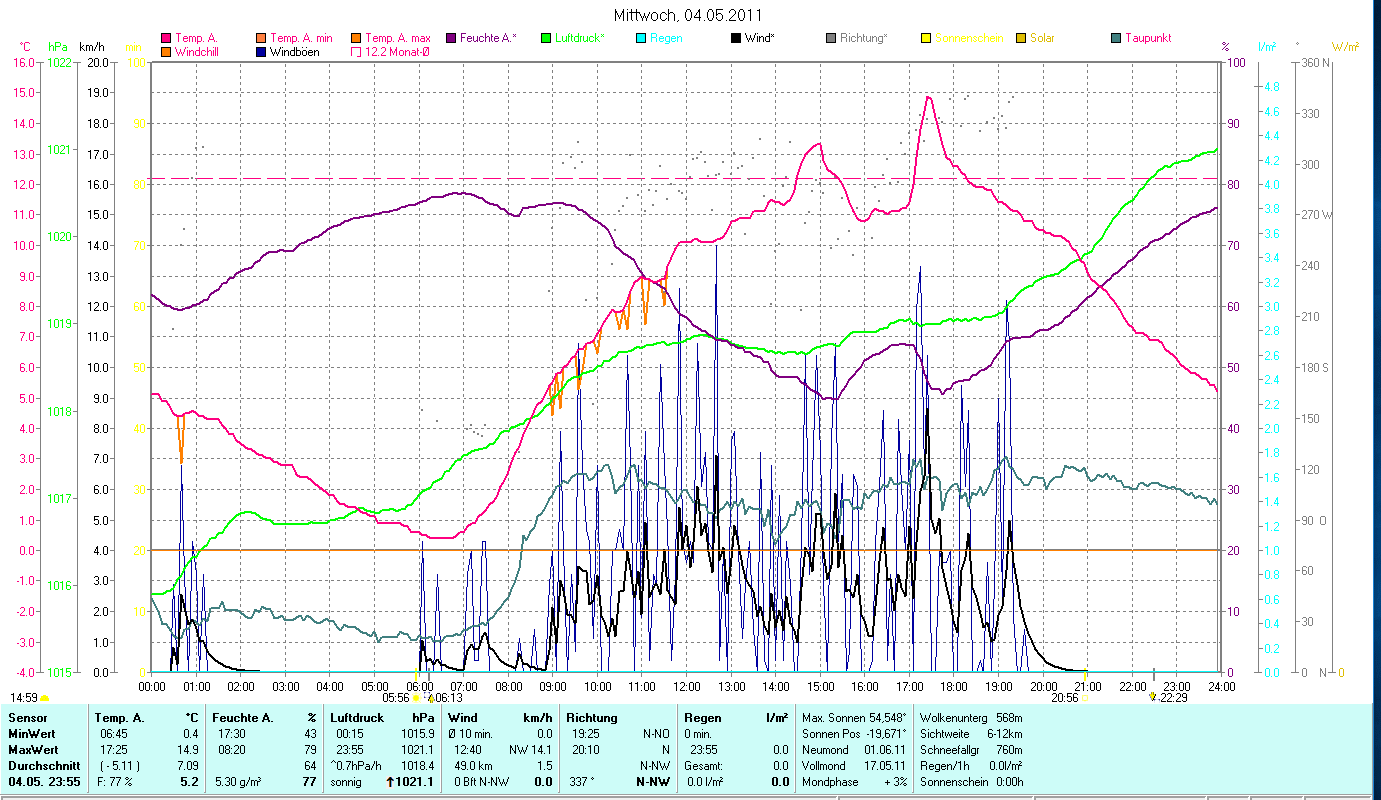Viewport: 1381px width, 800px height.
Task: Toggle the Wind black legend square
Action: 736,38
